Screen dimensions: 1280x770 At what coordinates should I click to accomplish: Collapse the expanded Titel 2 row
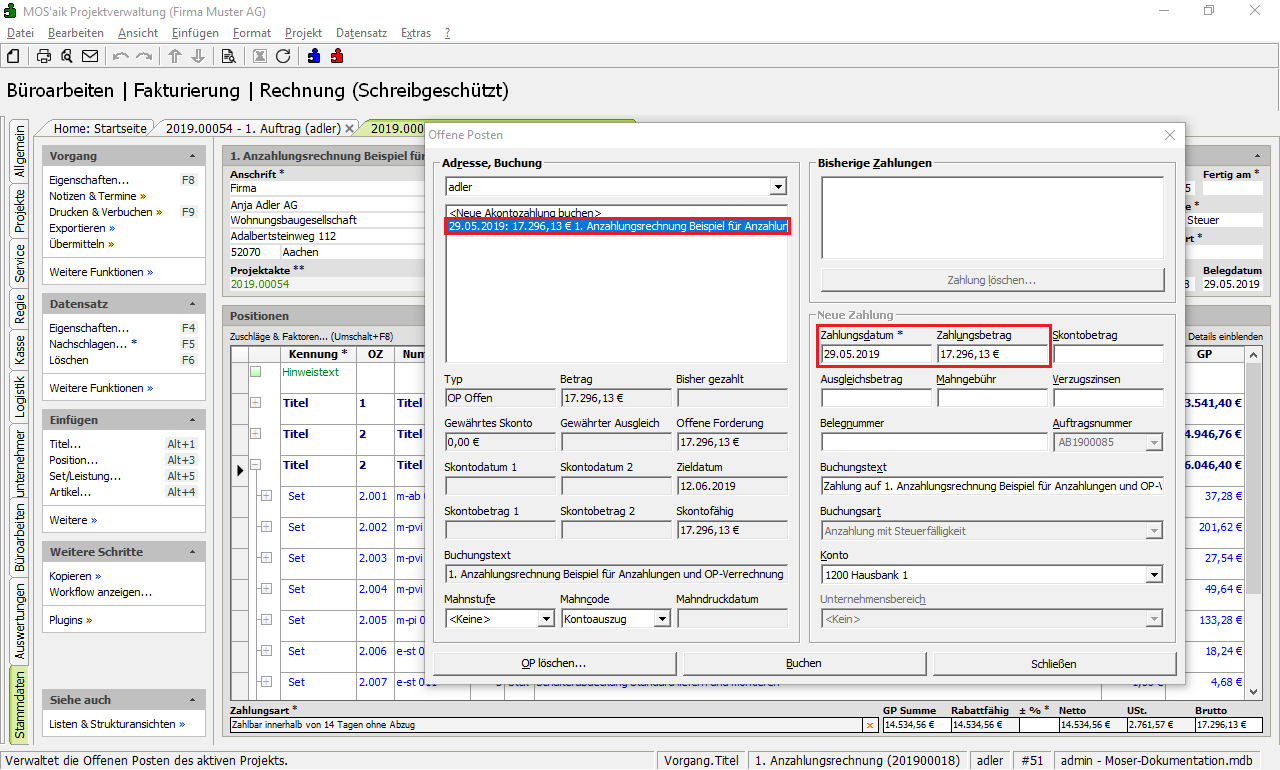pyautogui.click(x=255, y=465)
